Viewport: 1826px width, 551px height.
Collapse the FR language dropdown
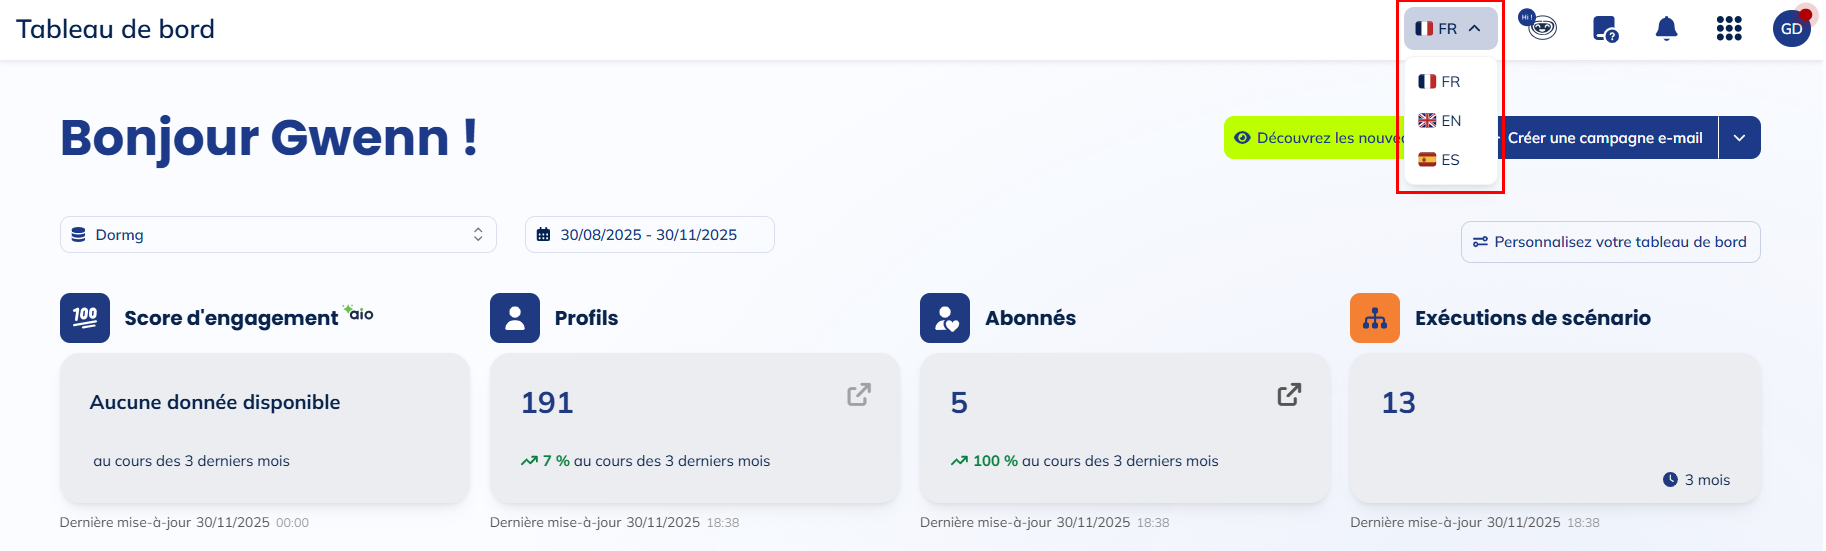tap(1450, 29)
